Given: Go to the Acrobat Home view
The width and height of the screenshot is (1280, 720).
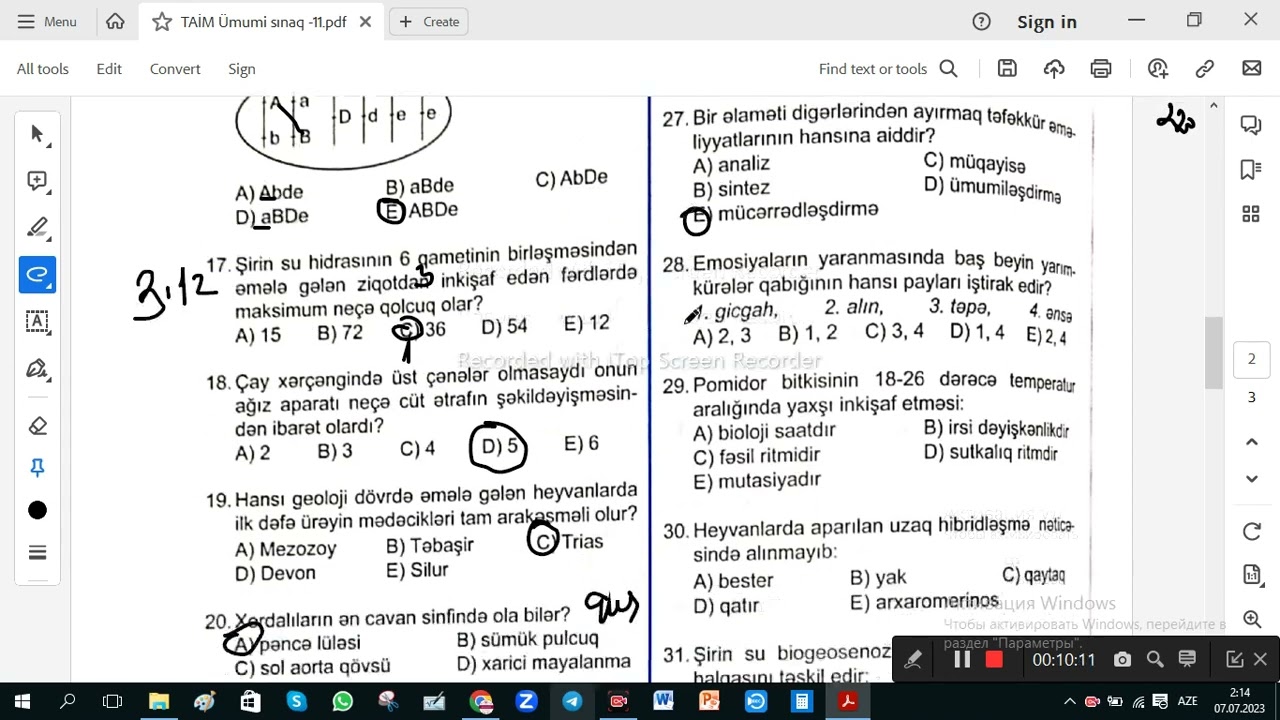Looking at the screenshot, I should pyautogui.click(x=115, y=21).
